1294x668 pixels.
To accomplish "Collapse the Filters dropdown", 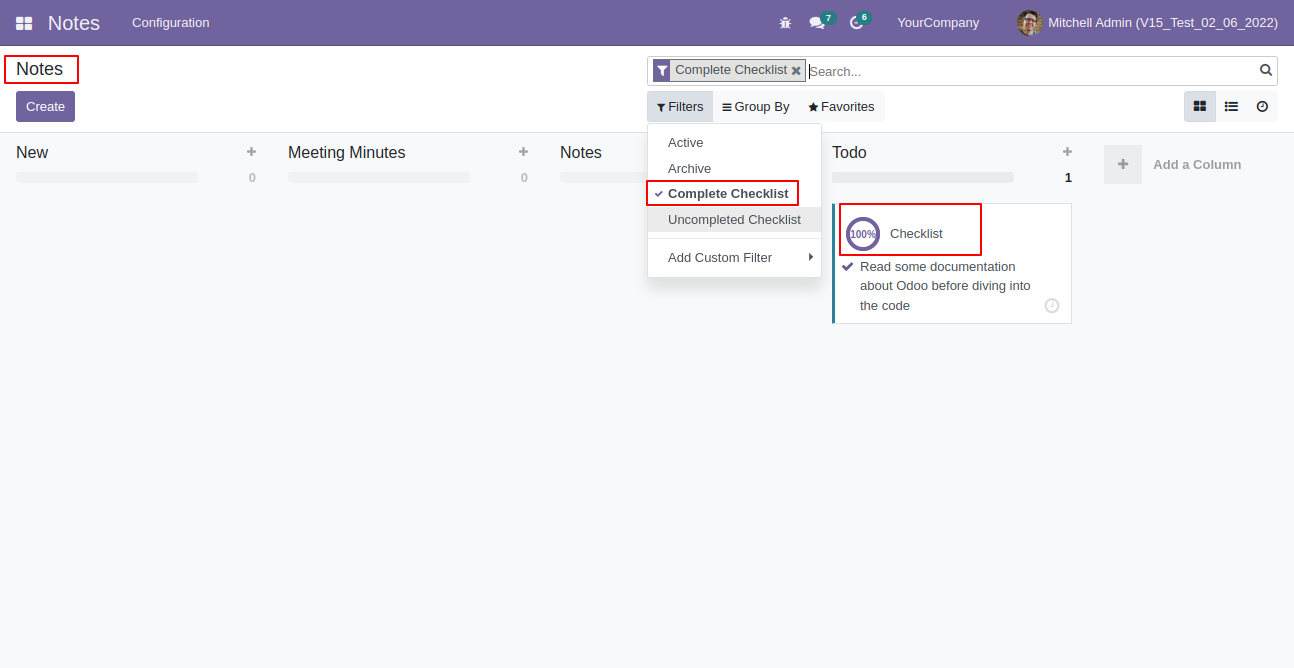I will [x=680, y=107].
